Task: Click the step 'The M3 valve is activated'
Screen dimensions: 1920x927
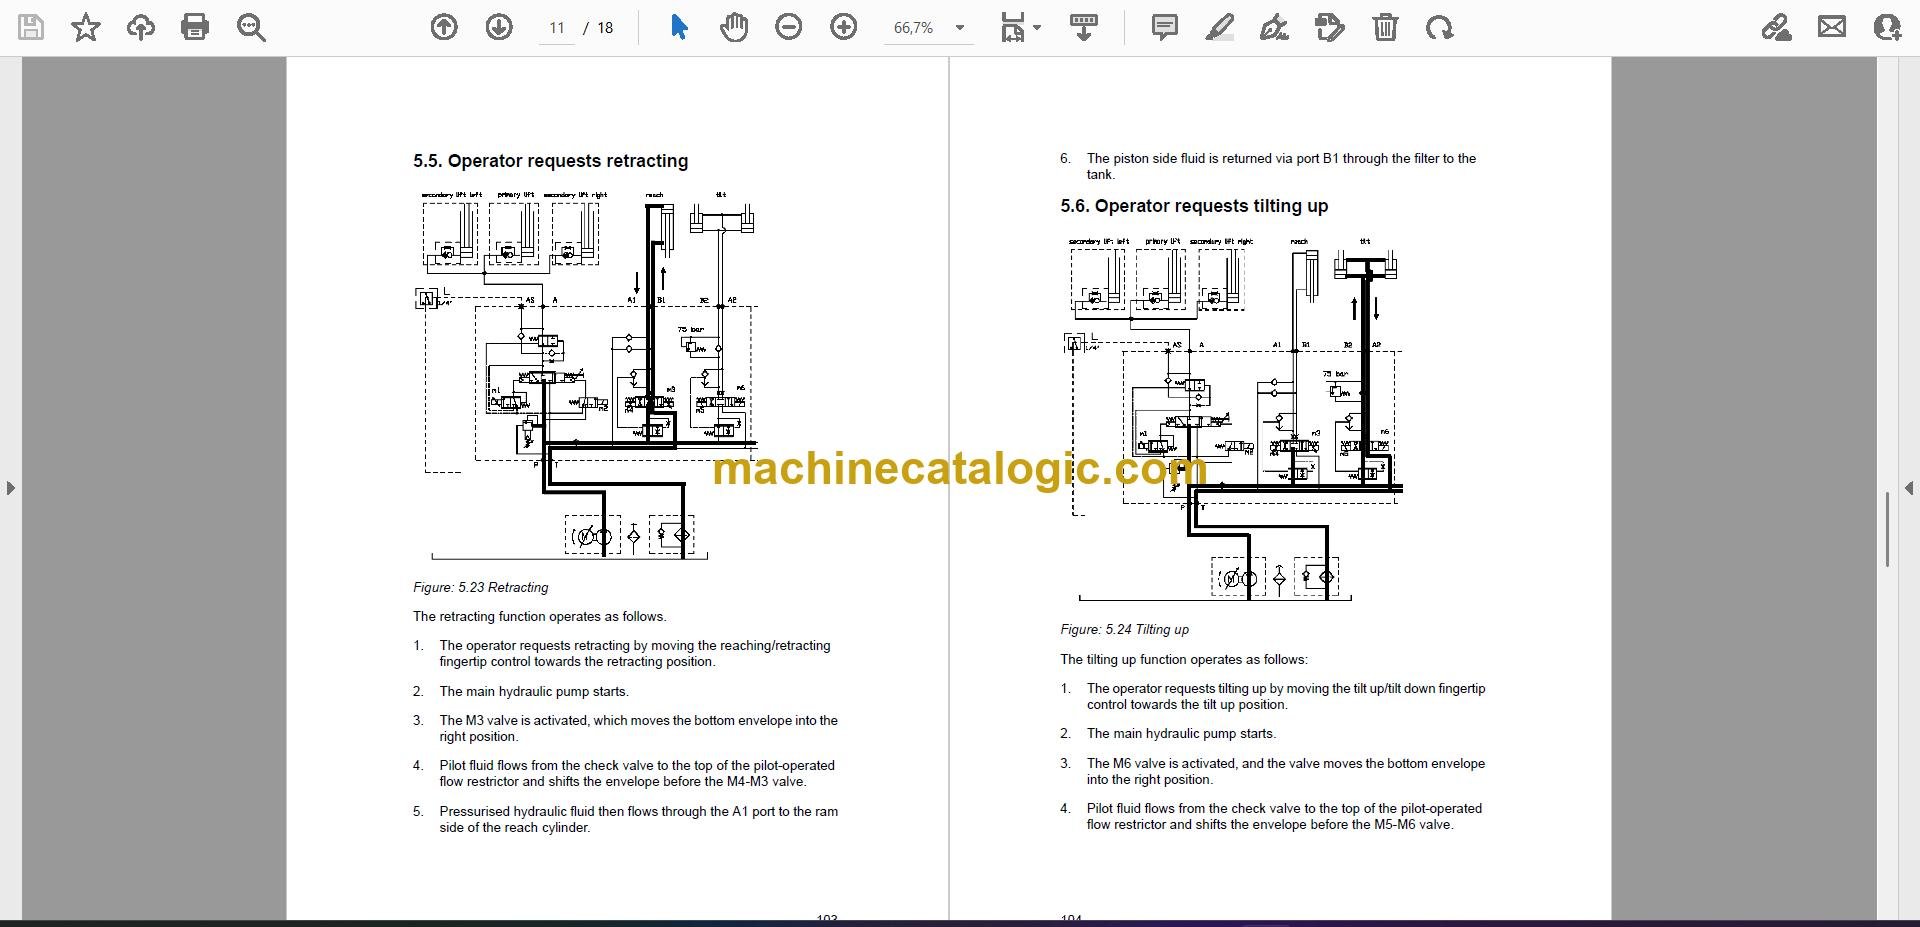Action: pyautogui.click(x=638, y=728)
